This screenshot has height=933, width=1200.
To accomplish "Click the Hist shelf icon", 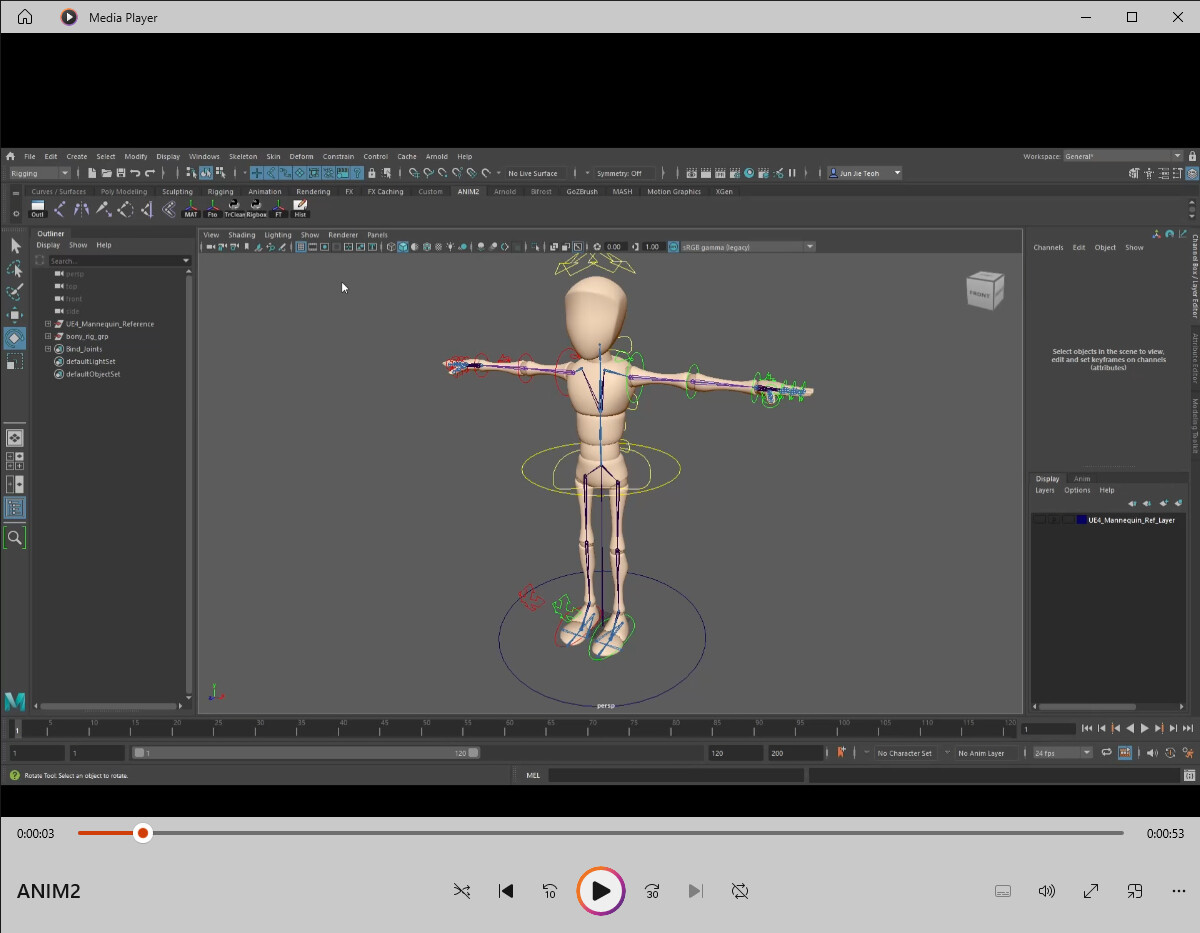I will 300,208.
